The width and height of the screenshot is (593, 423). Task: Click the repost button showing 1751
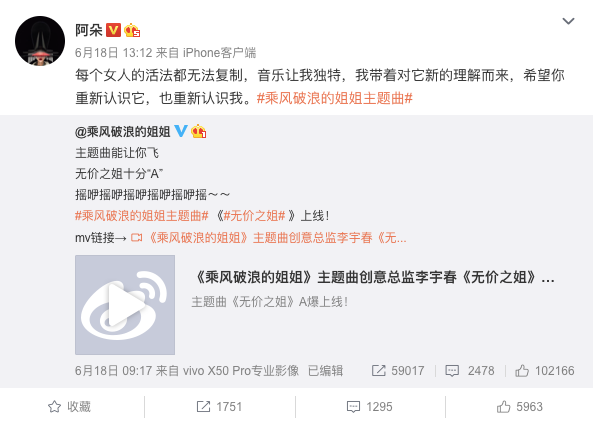pyautogui.click(x=219, y=407)
